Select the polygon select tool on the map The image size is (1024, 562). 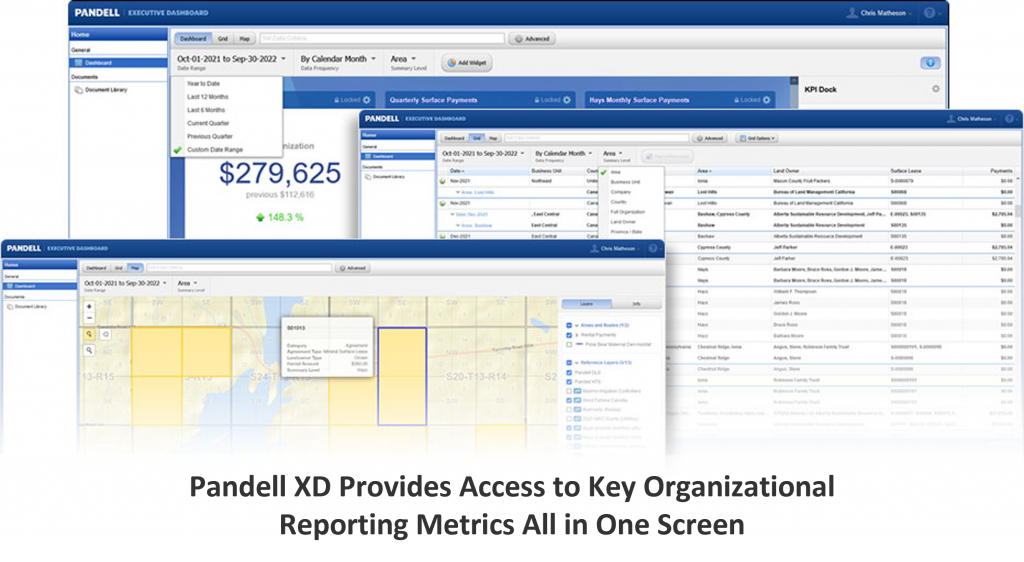pyautogui.click(x=105, y=334)
